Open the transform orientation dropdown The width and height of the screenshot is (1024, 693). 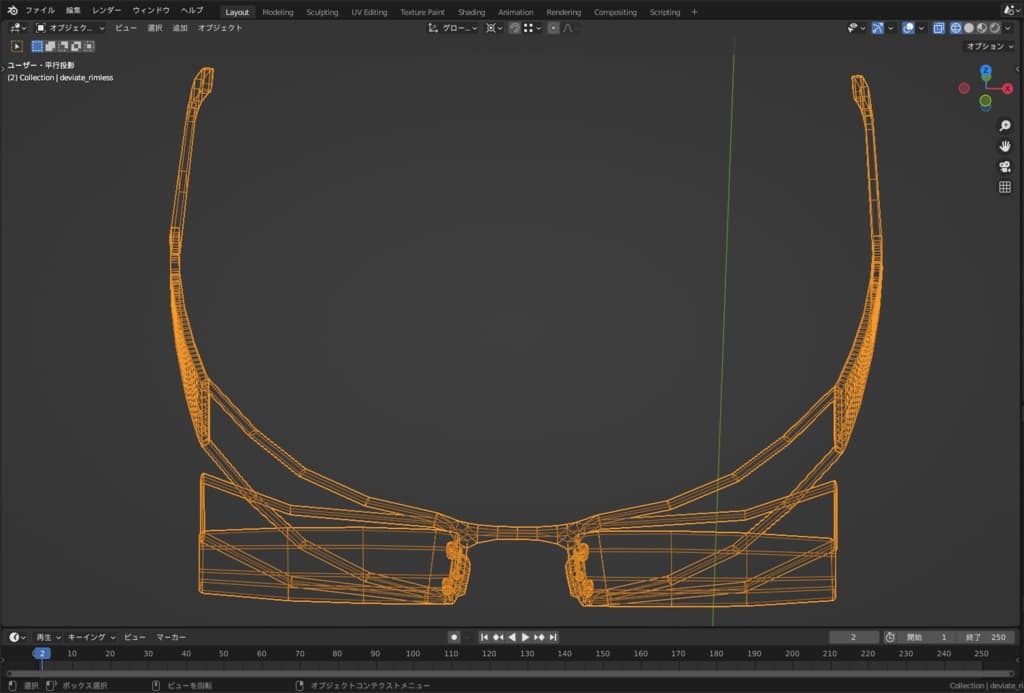[453, 28]
